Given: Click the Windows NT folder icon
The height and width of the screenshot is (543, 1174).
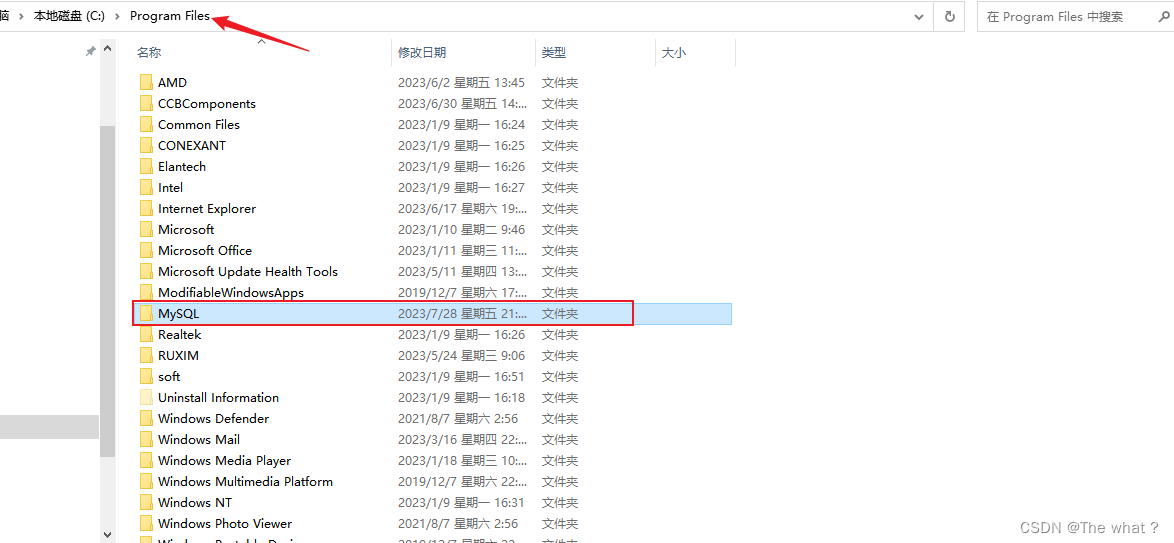Looking at the screenshot, I should pyautogui.click(x=146, y=502).
